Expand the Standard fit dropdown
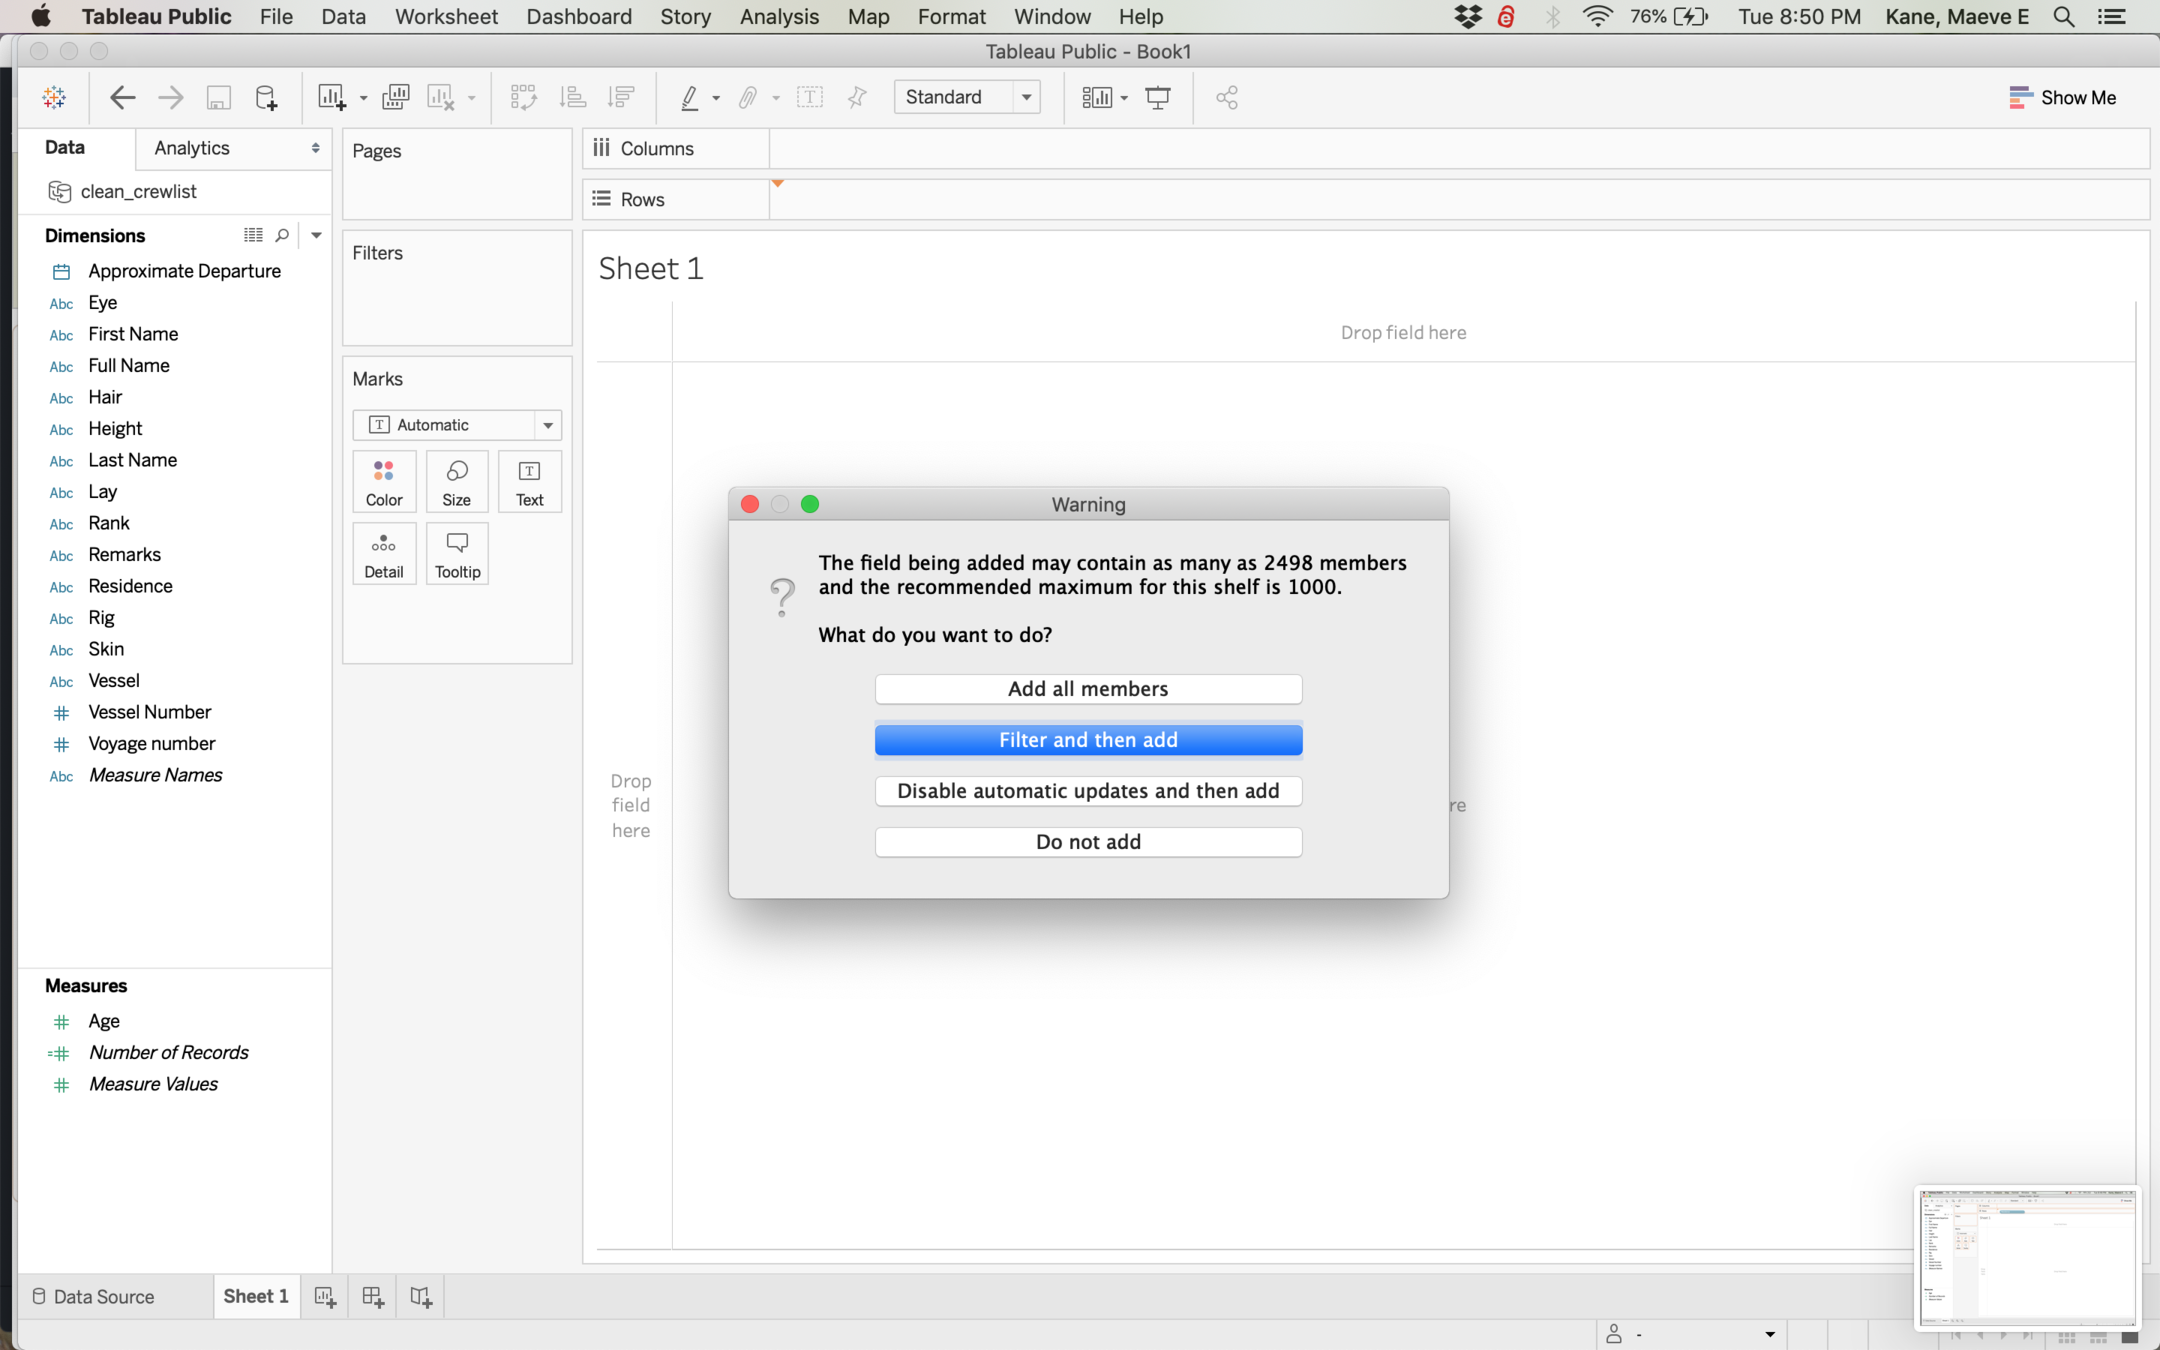The image size is (2160, 1350). pyautogui.click(x=1026, y=97)
